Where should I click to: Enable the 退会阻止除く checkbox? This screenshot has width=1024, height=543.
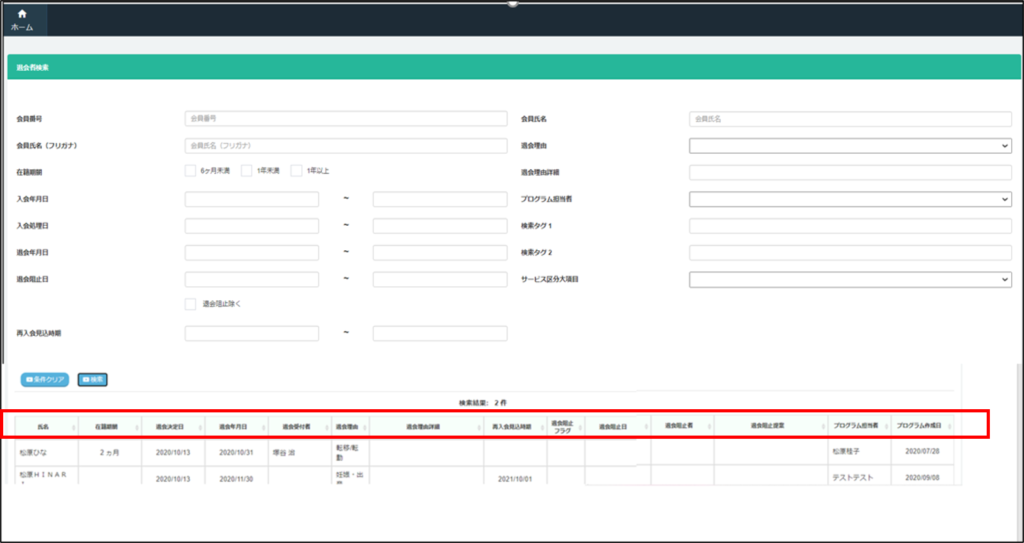tap(190, 304)
